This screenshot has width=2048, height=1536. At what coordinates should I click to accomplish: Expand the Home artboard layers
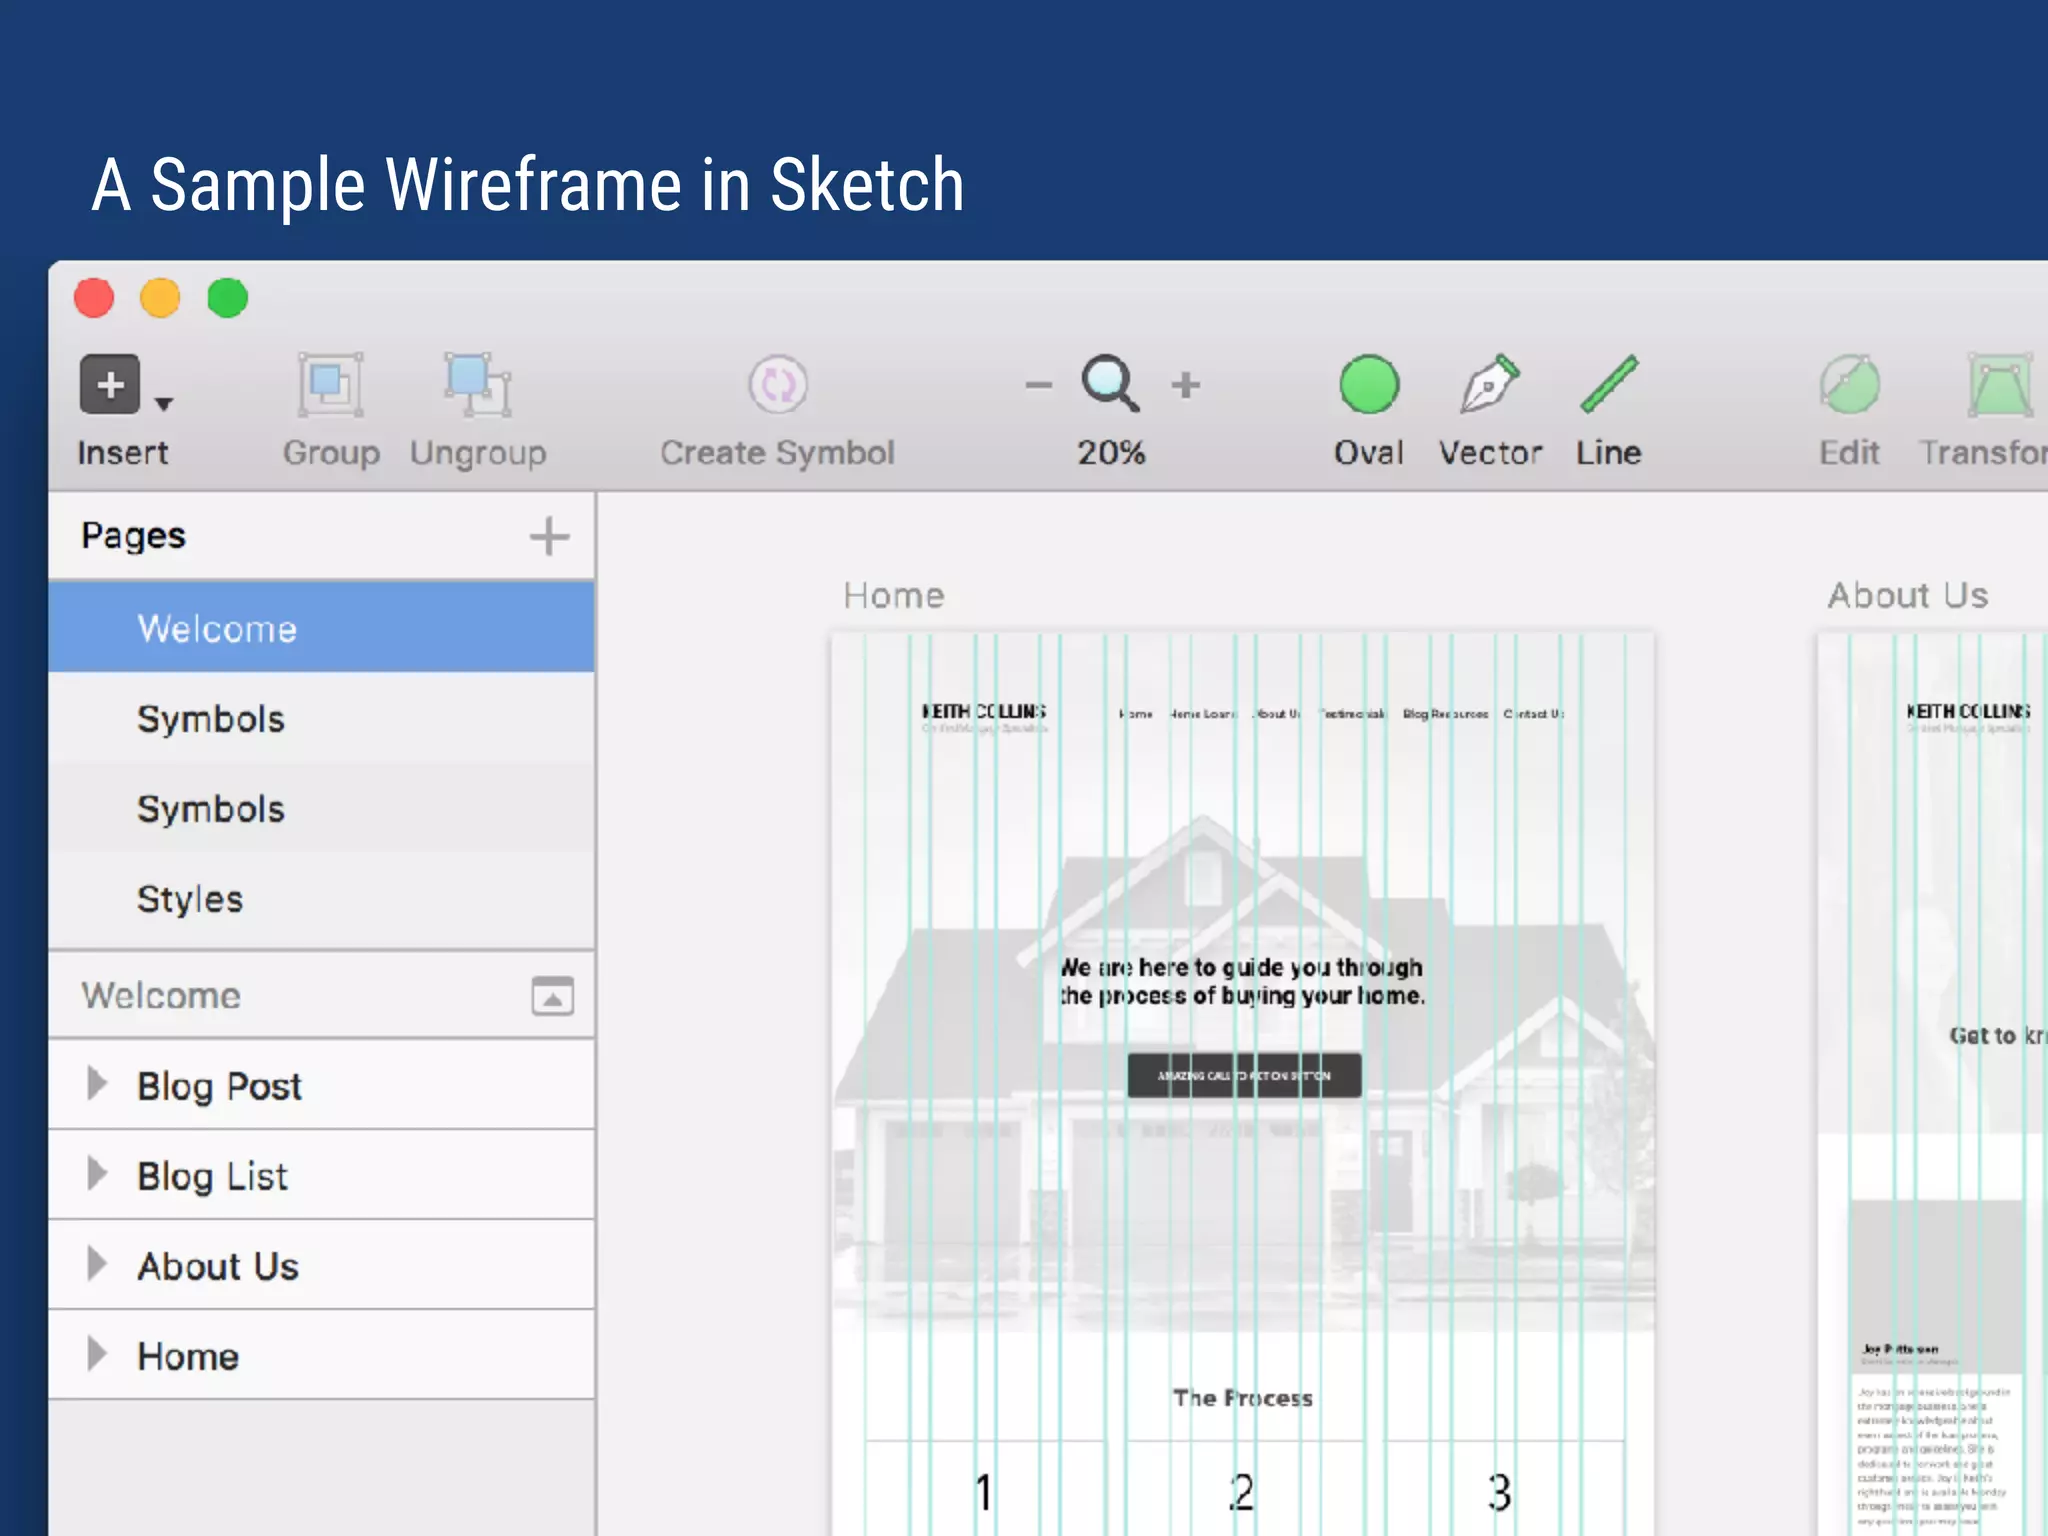tap(97, 1353)
